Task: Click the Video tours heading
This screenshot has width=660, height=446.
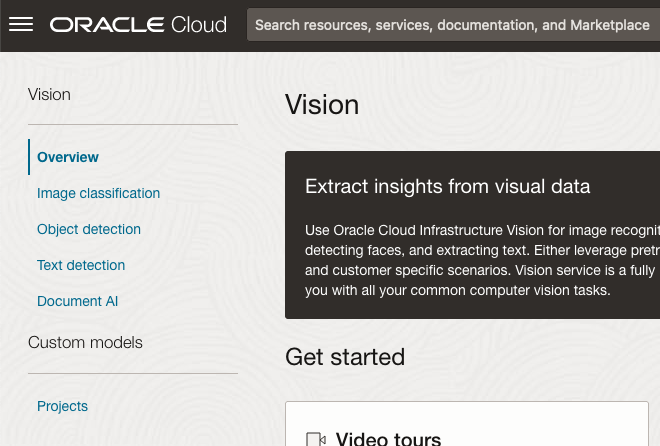Action: click(388, 439)
